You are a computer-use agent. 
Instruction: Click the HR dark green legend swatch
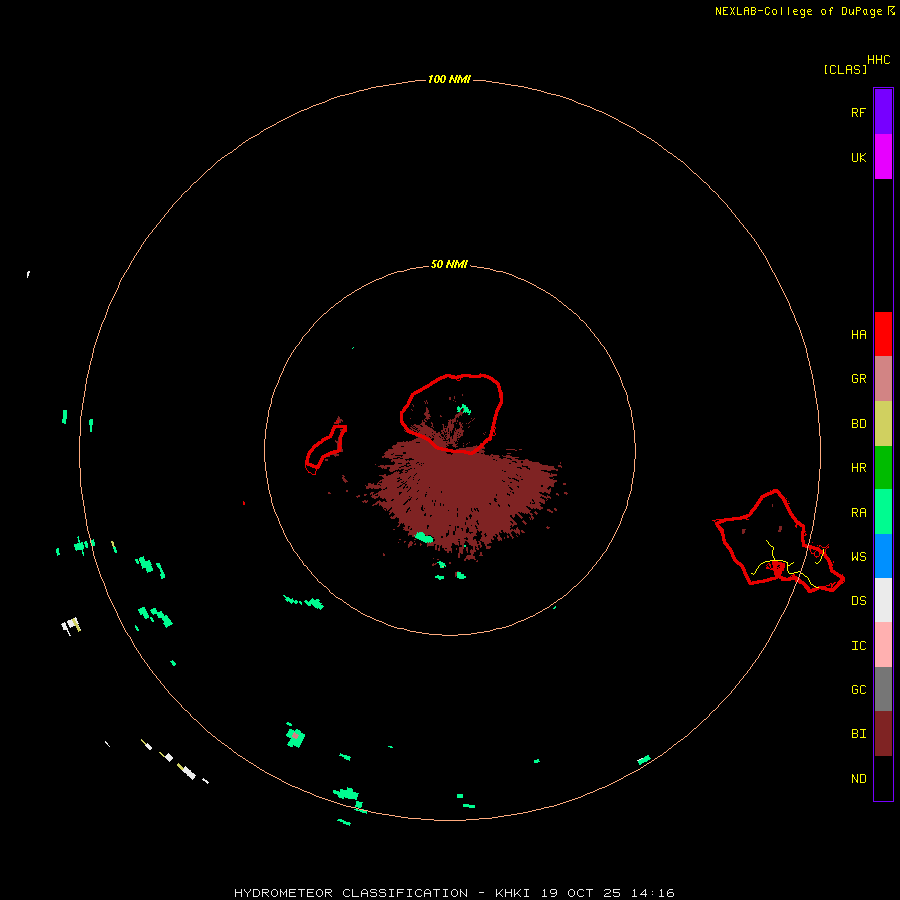883,468
